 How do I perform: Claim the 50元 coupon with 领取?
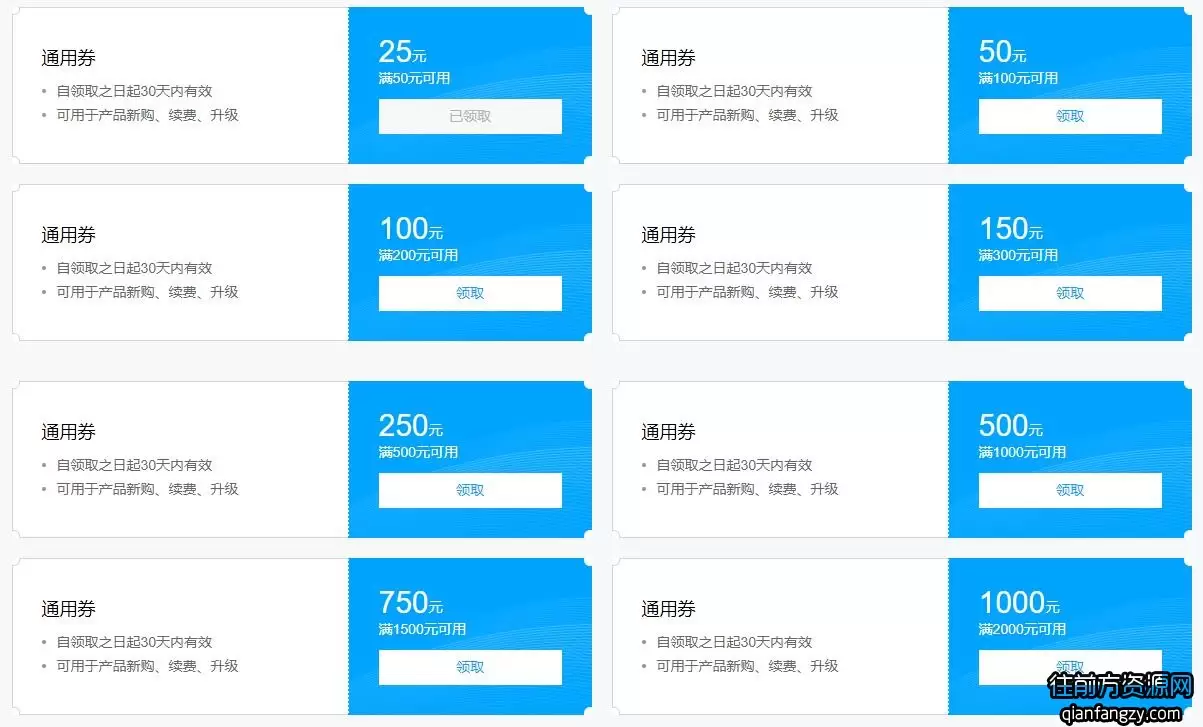click(1070, 116)
